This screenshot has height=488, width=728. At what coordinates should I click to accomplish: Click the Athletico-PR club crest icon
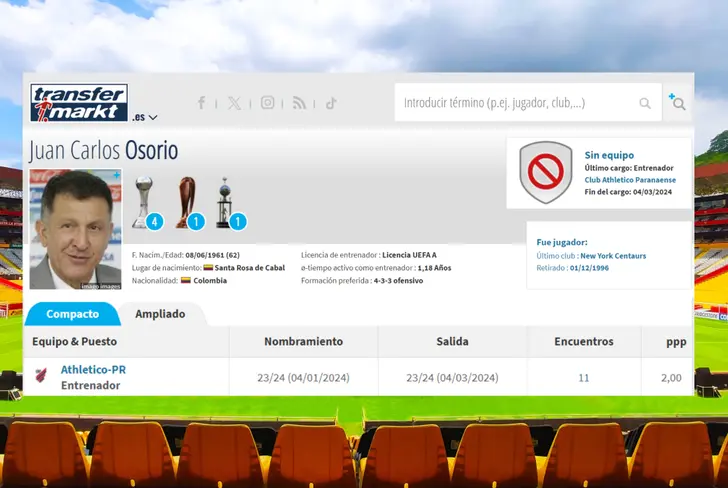tap(41, 375)
